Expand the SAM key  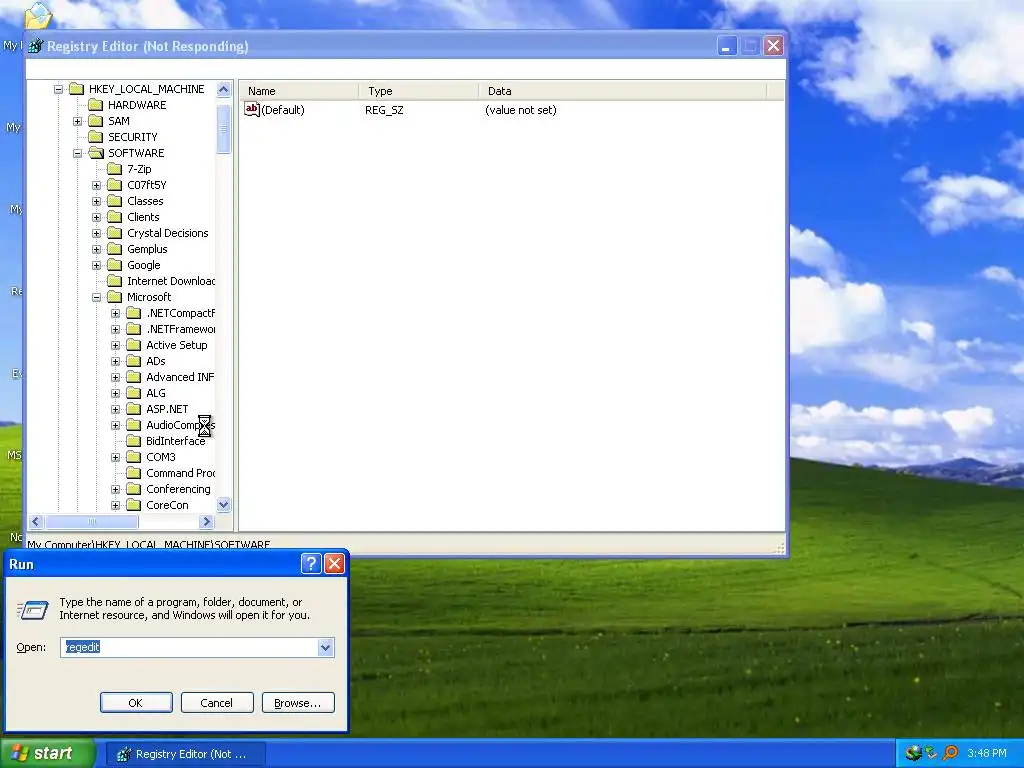click(x=77, y=121)
